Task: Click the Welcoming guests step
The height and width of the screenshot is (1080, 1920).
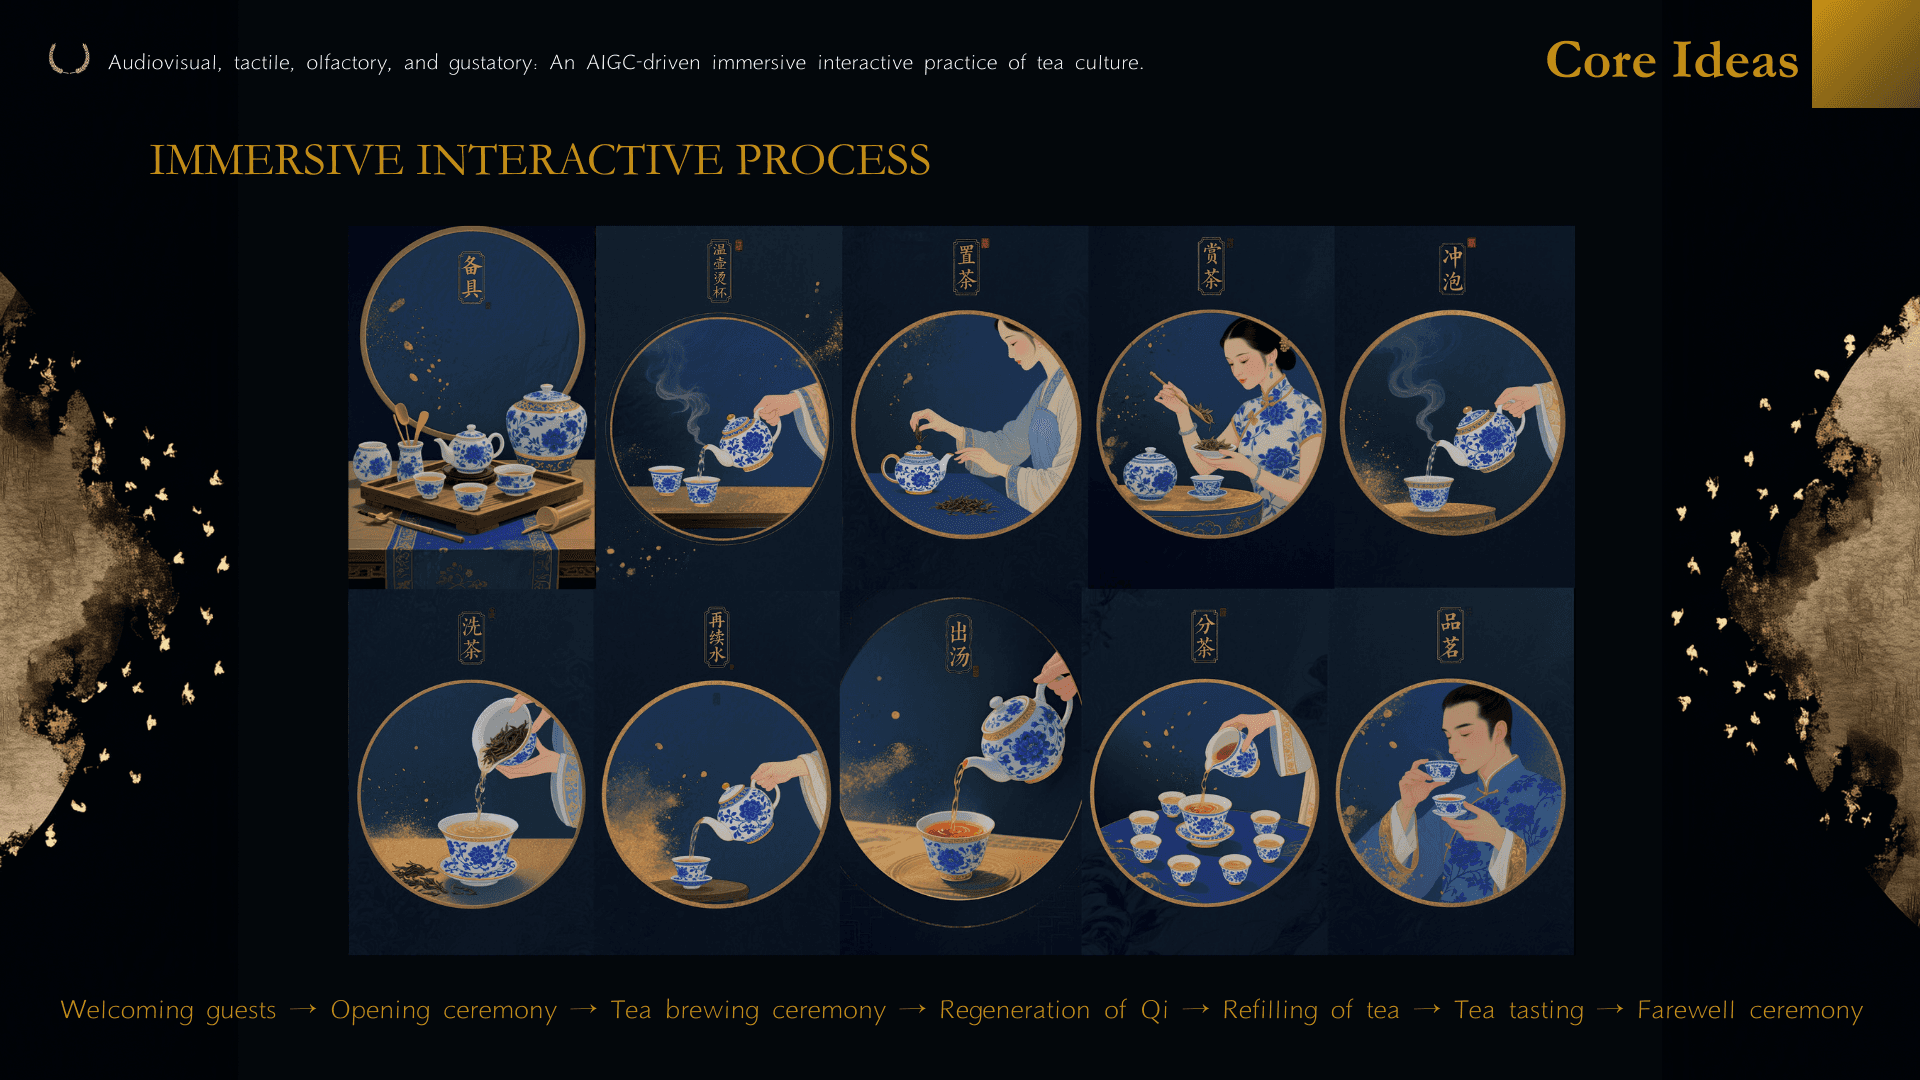Action: [168, 1010]
